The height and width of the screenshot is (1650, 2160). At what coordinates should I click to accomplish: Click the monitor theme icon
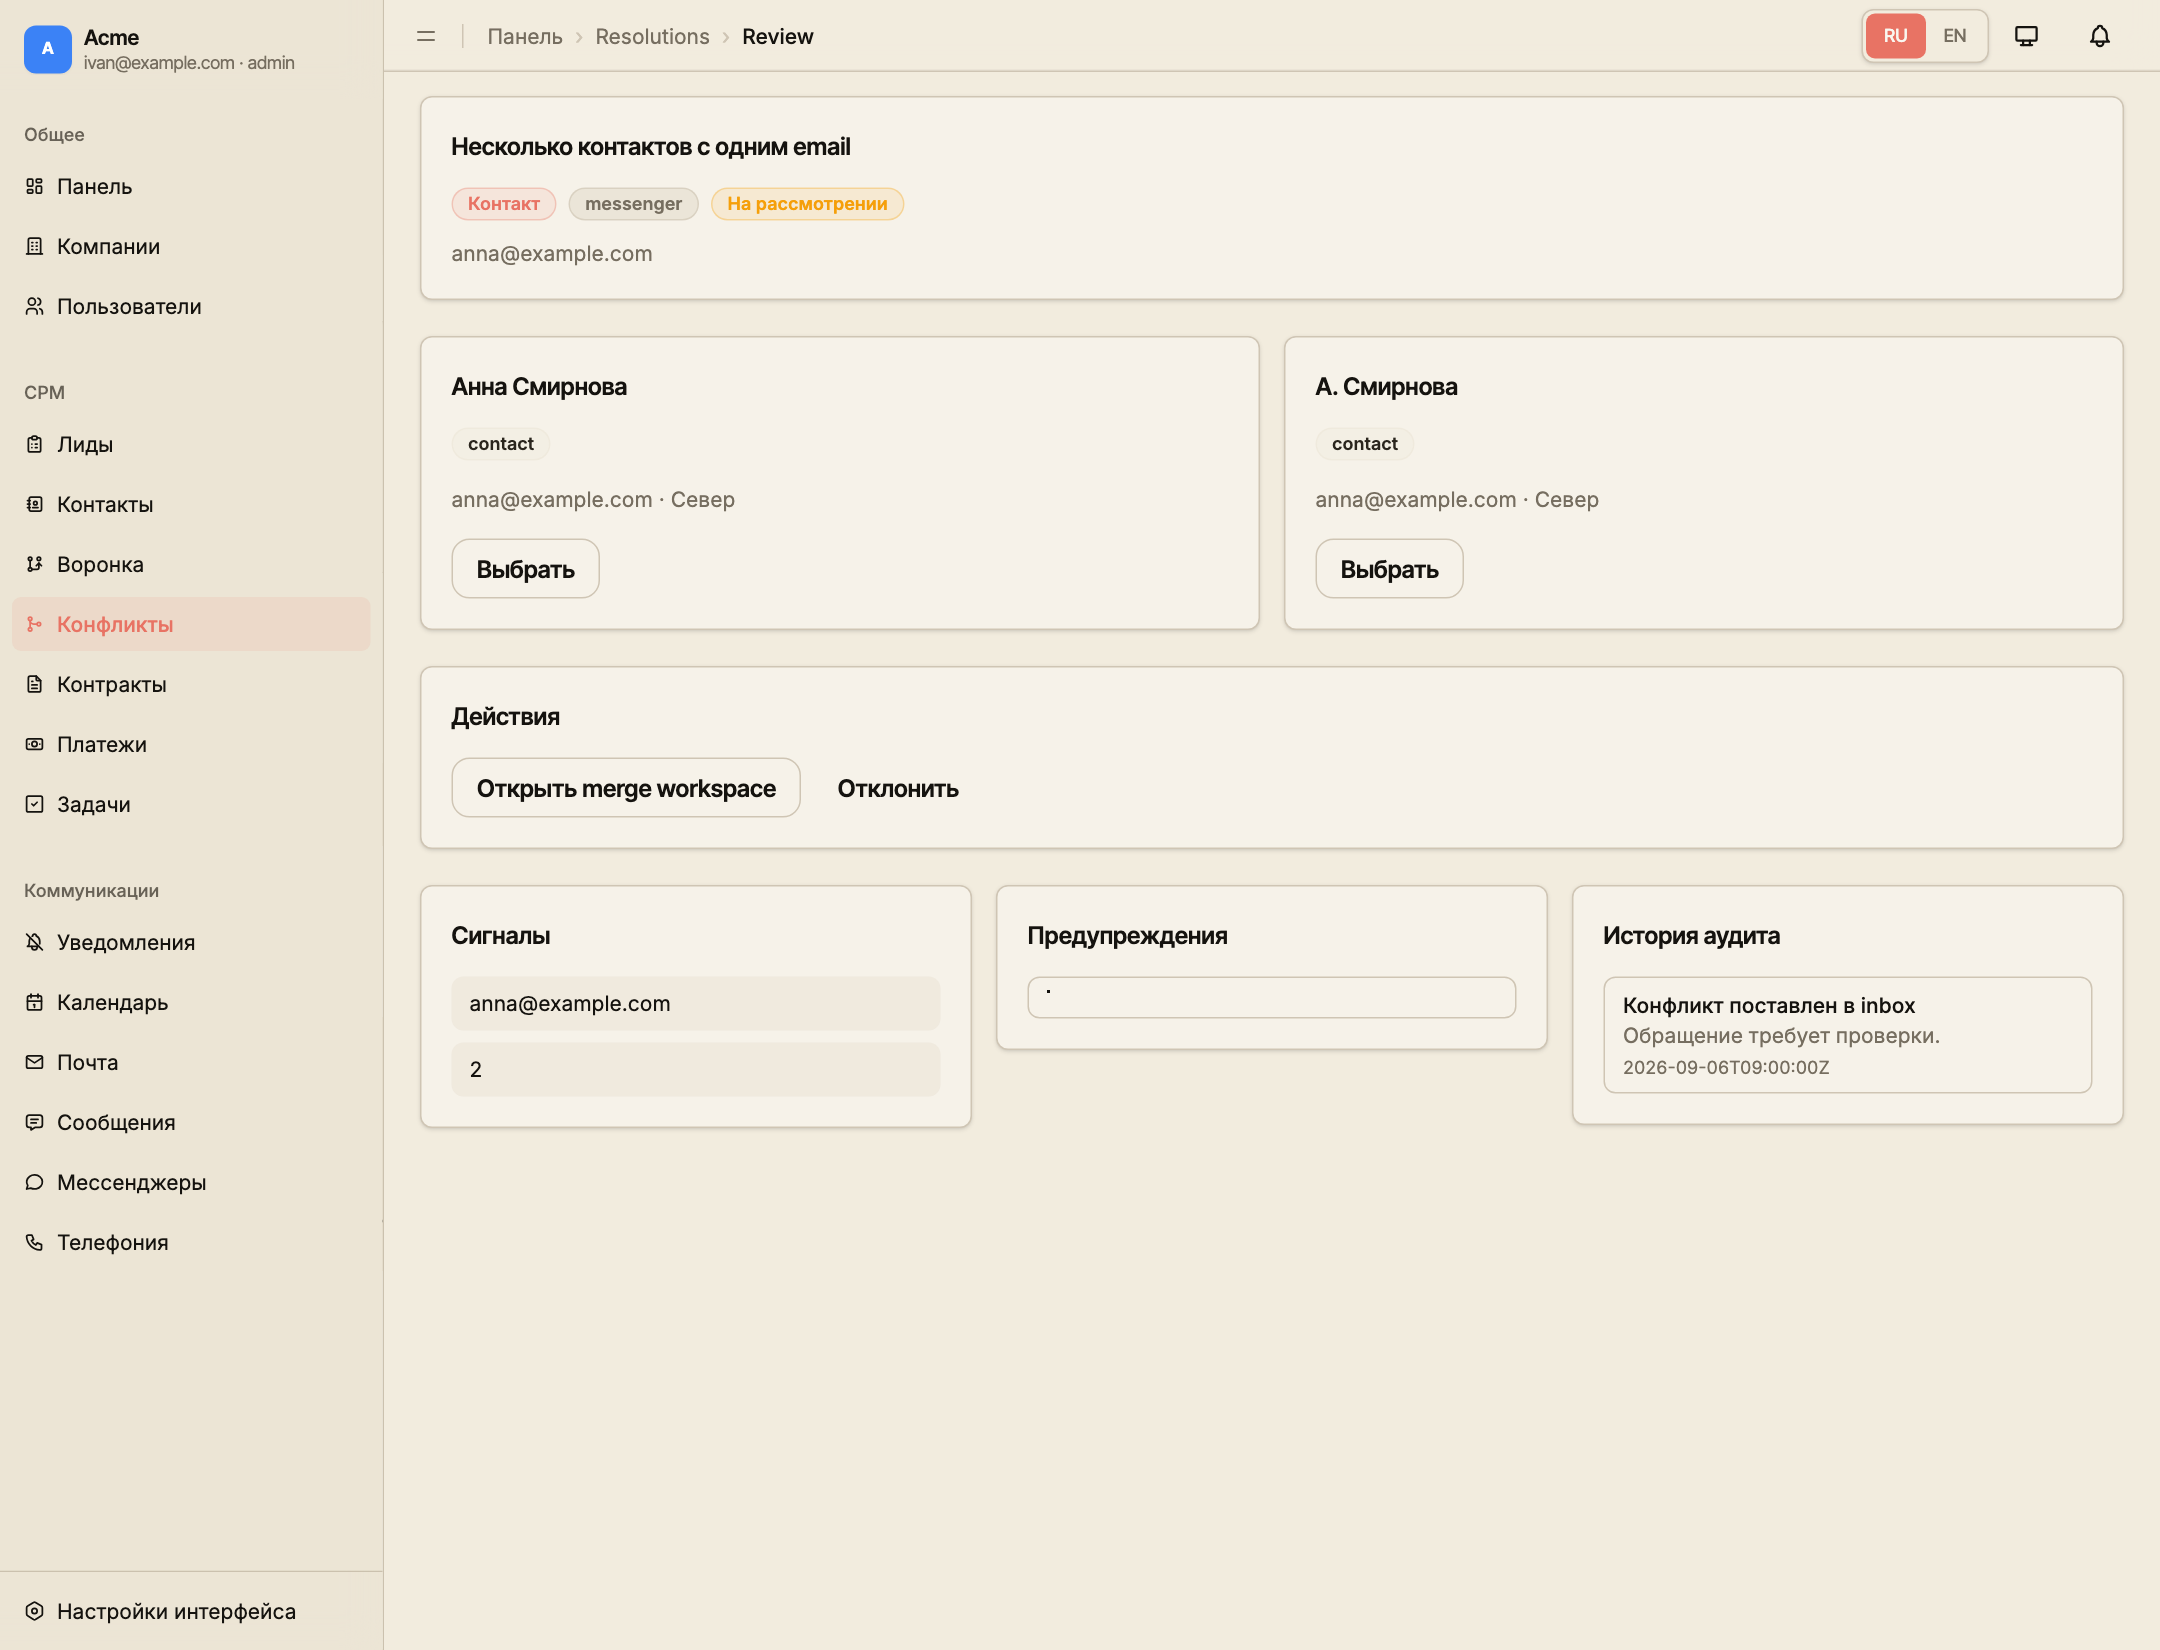(2026, 36)
